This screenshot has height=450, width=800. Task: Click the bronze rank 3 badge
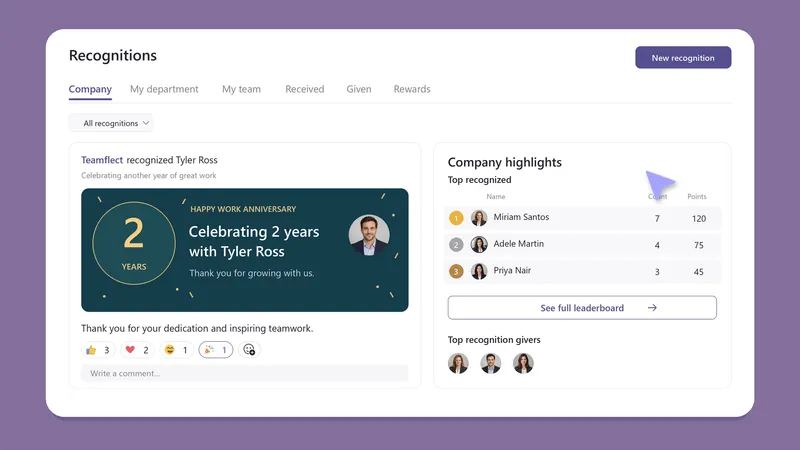(x=456, y=271)
